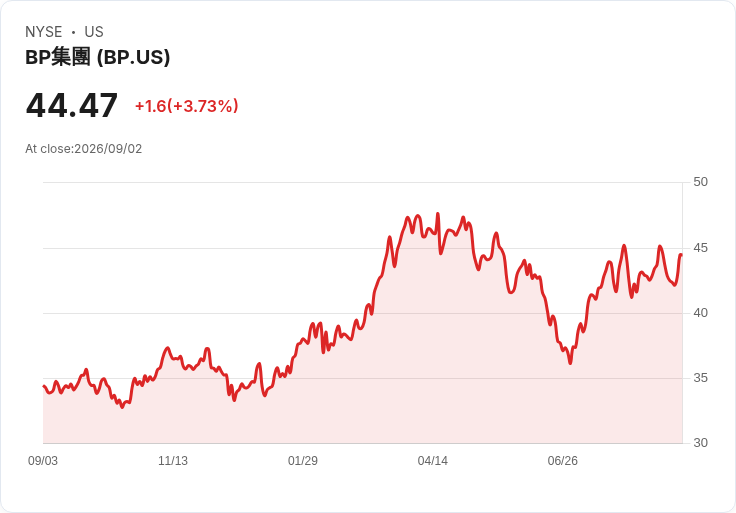The image size is (736, 513).
Task: Click the 45 price axis label
Action: pos(700,248)
